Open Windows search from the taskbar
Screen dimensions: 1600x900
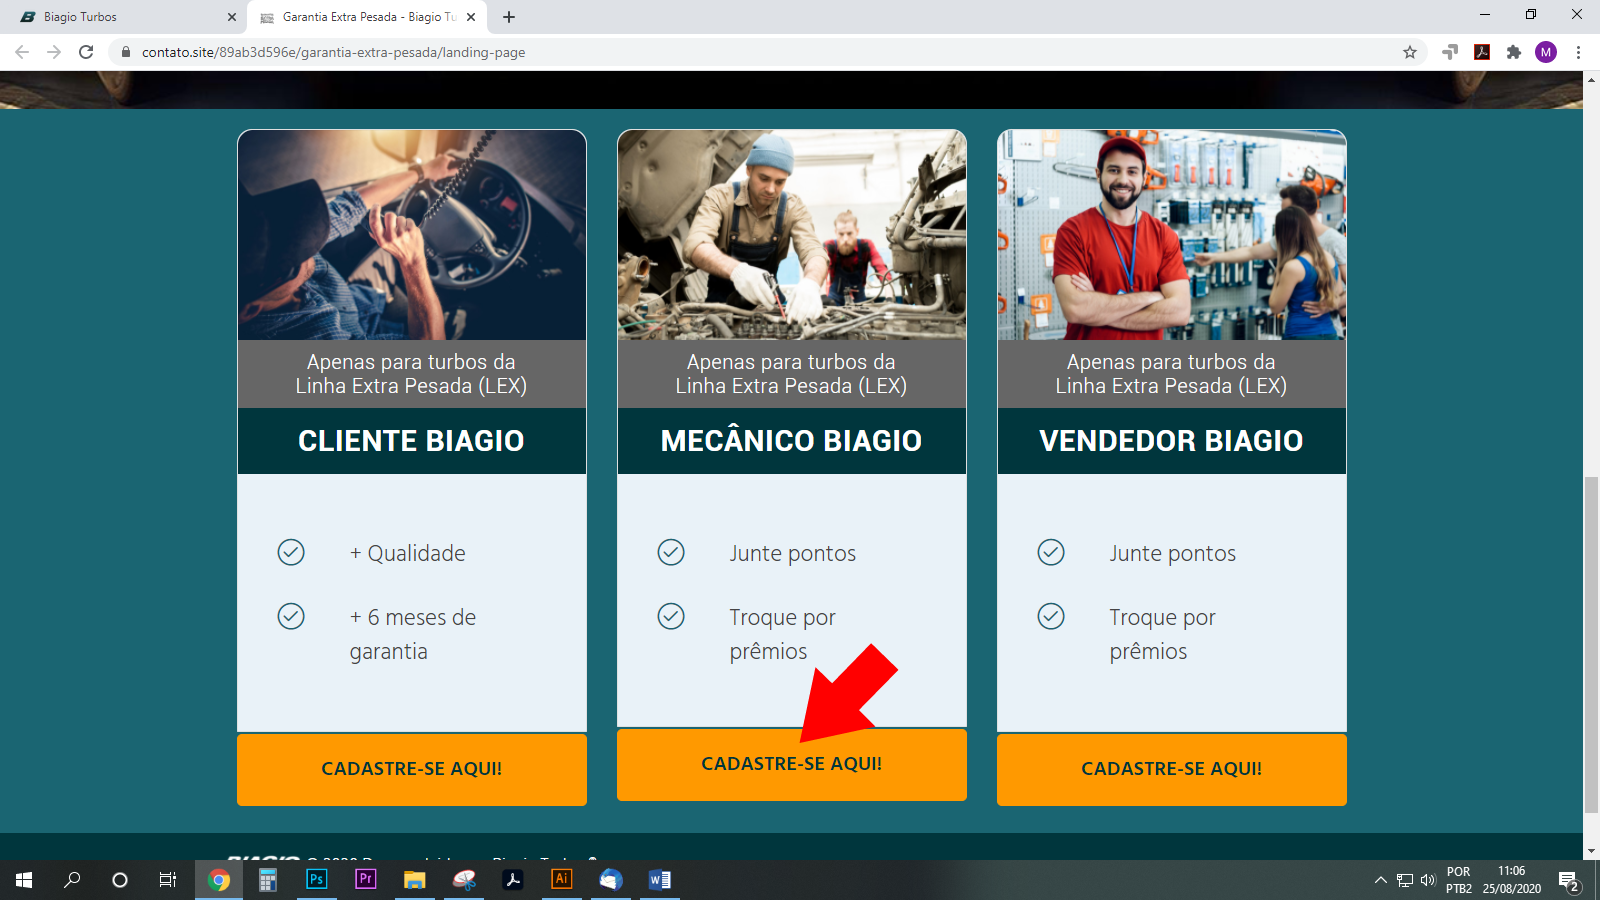(x=72, y=880)
